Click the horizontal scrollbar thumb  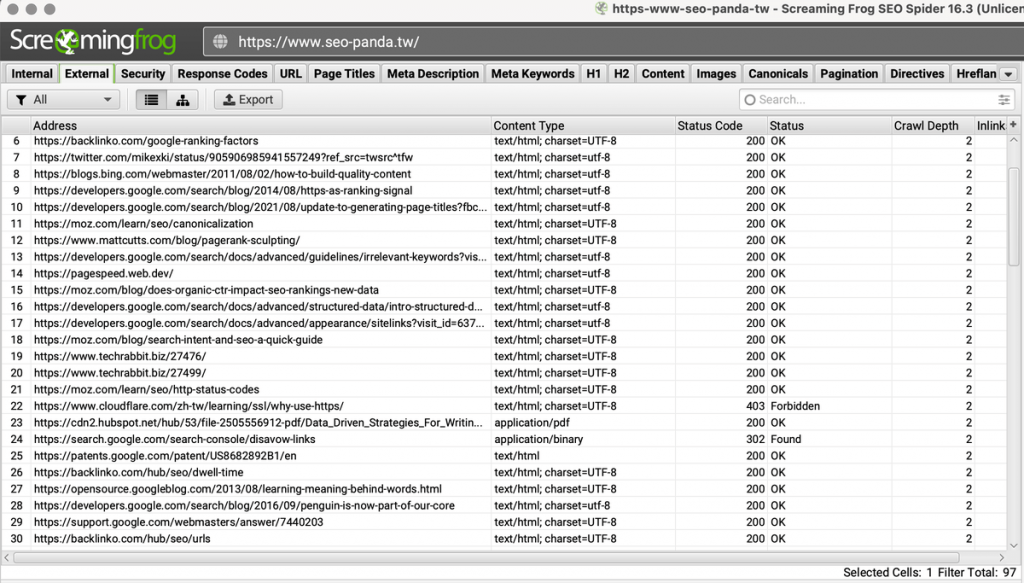(486, 558)
